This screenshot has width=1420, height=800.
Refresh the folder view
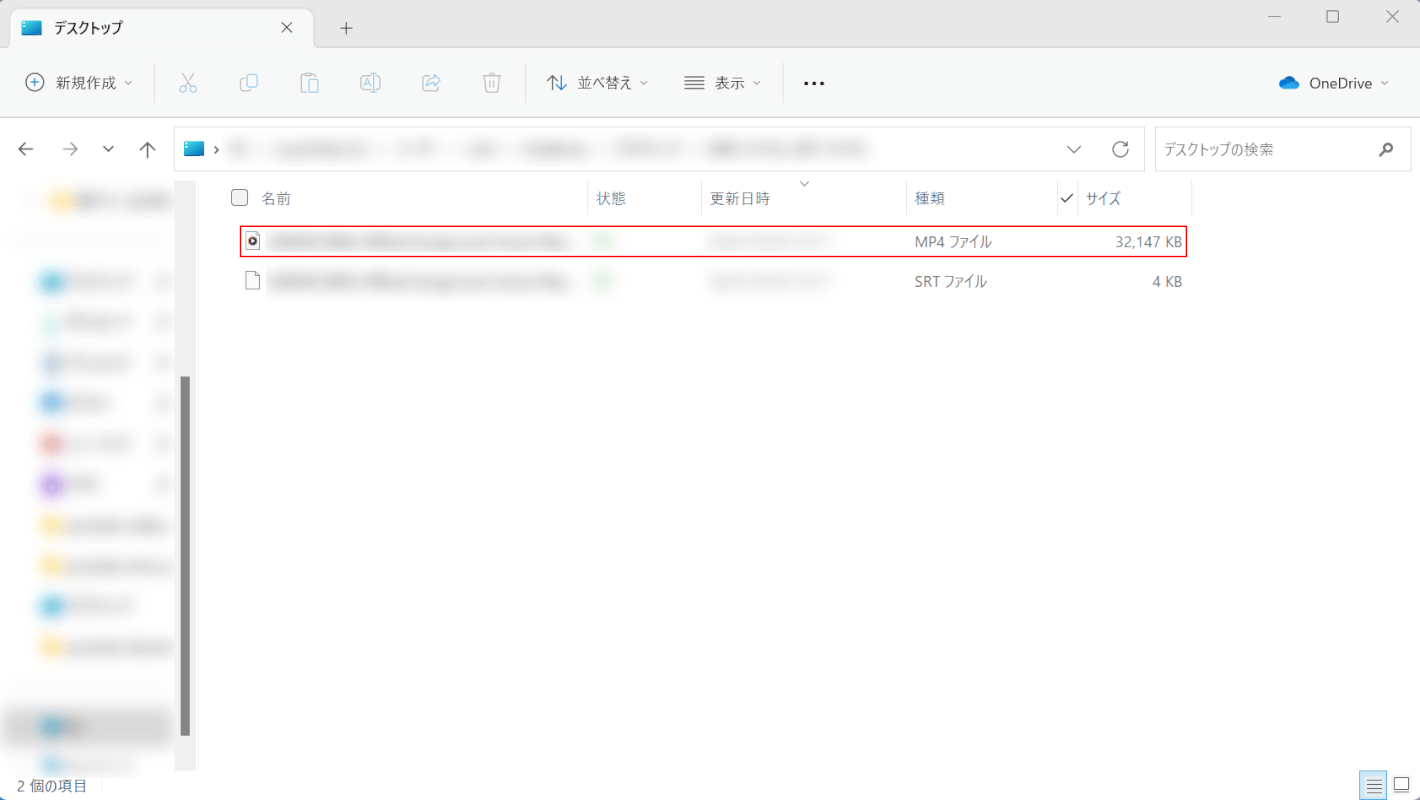pos(1121,149)
